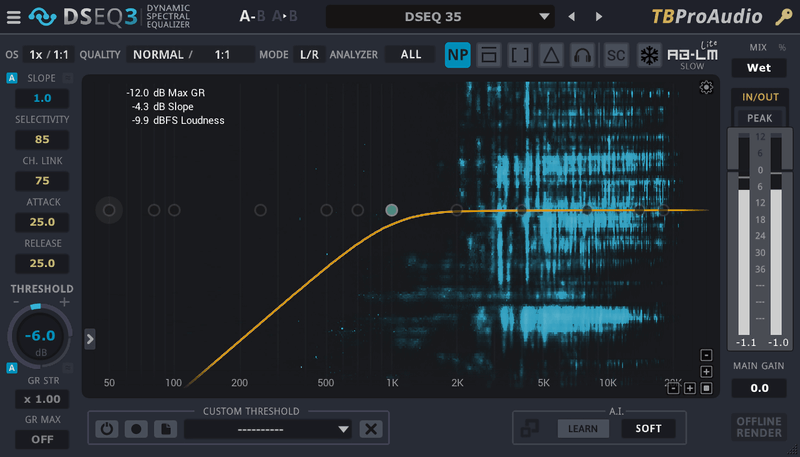Select the EQ node near 2K

click(x=457, y=210)
